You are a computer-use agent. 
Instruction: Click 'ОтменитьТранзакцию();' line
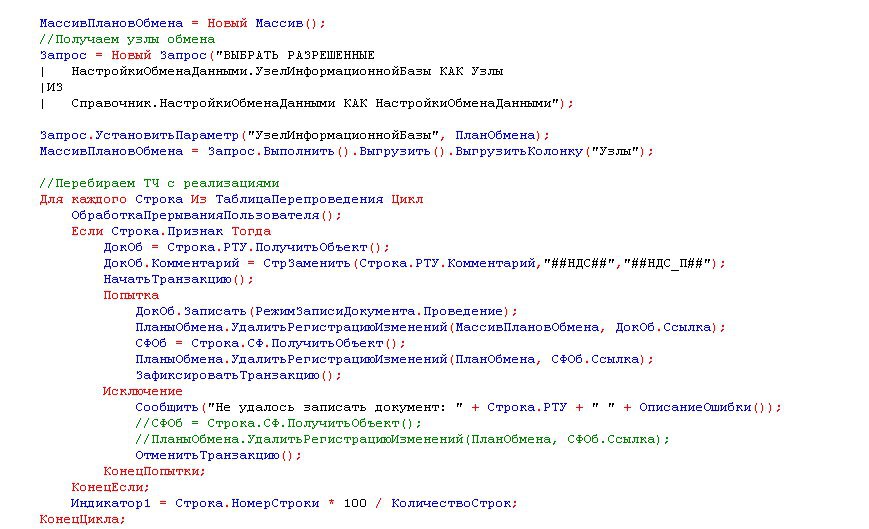218,455
